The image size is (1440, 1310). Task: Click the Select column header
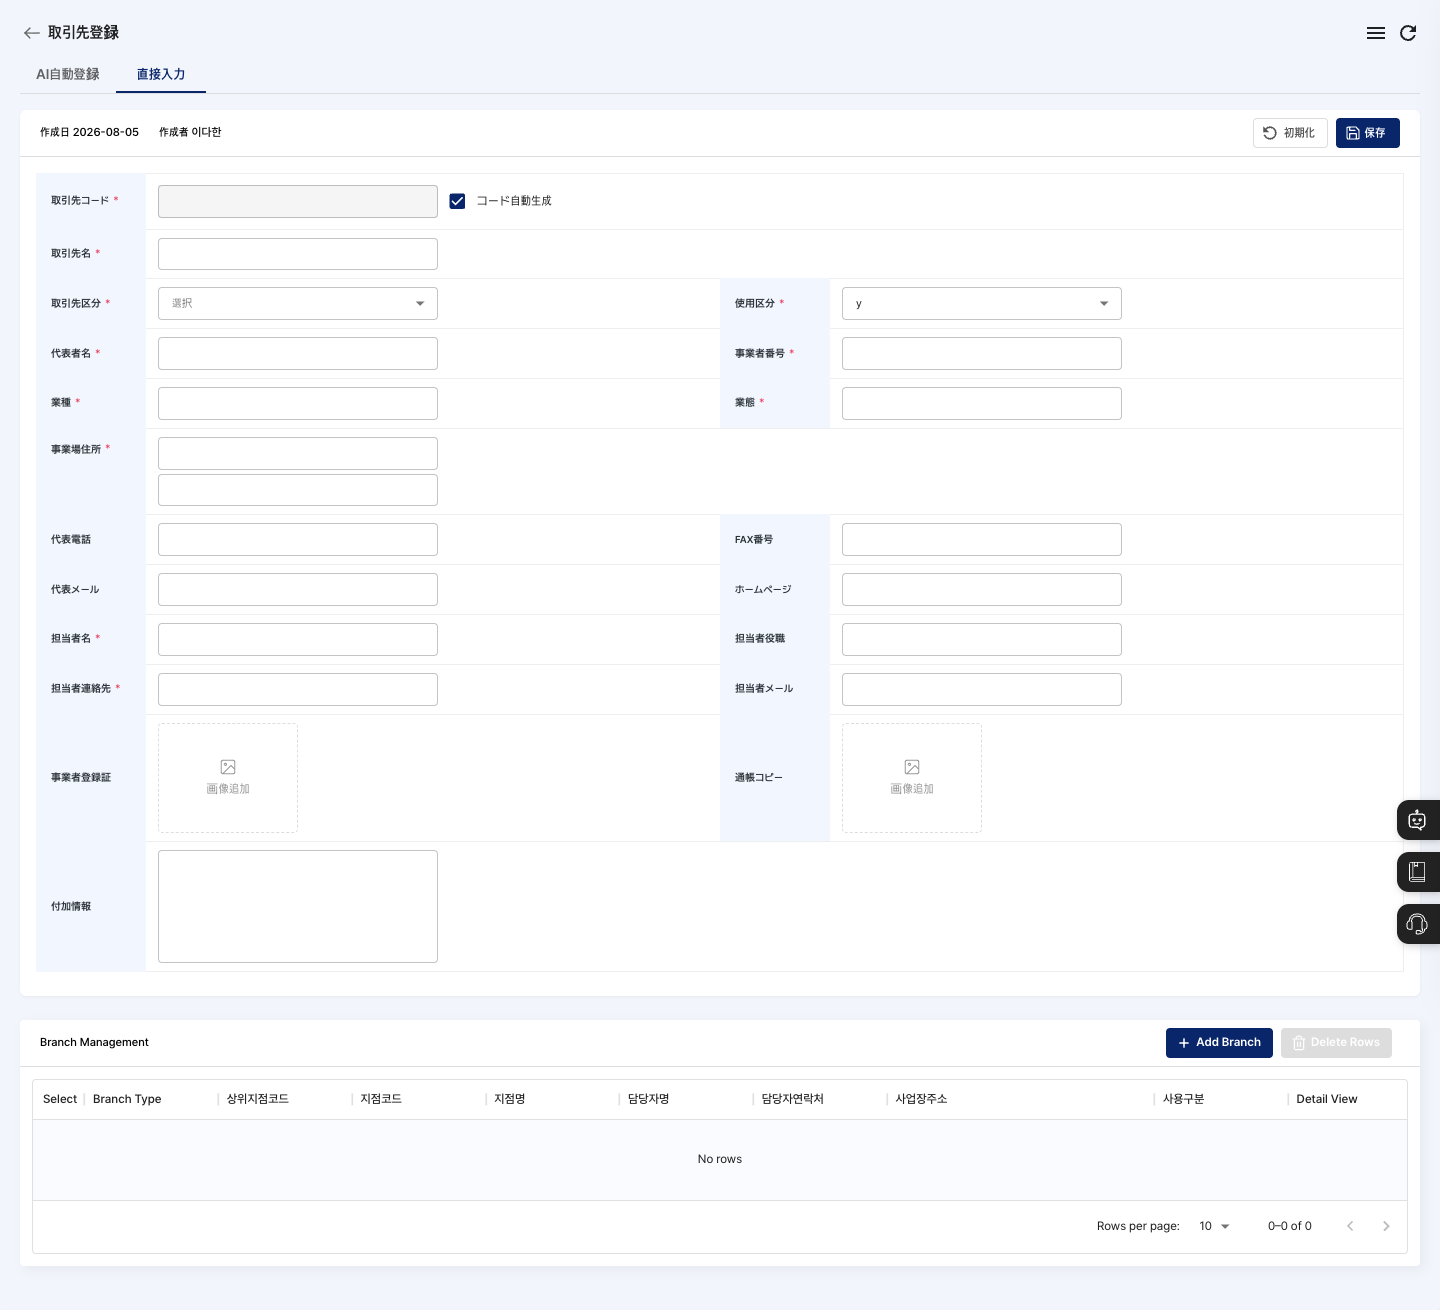[x=60, y=1099]
